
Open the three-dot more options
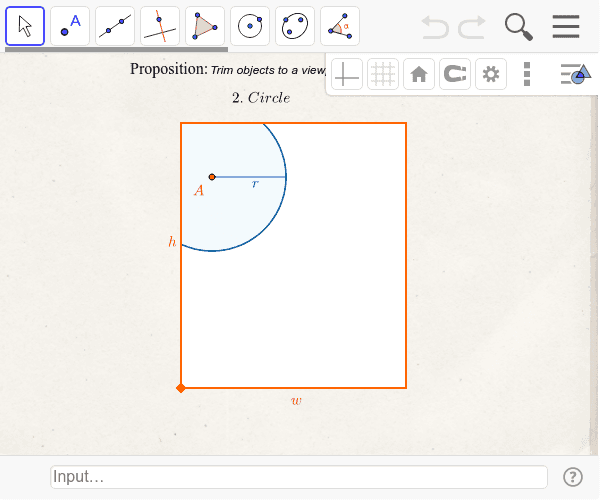pyautogui.click(x=527, y=74)
